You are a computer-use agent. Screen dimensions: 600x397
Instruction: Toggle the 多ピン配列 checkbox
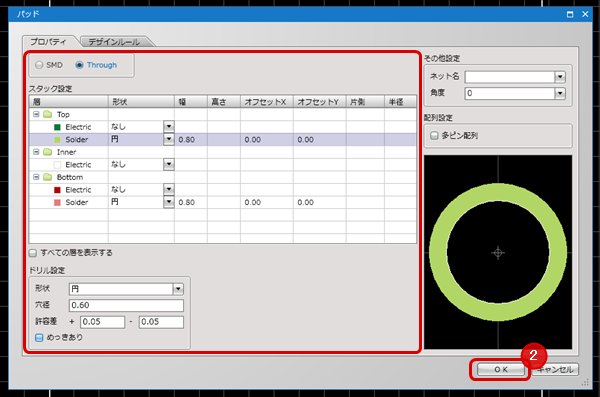click(434, 136)
